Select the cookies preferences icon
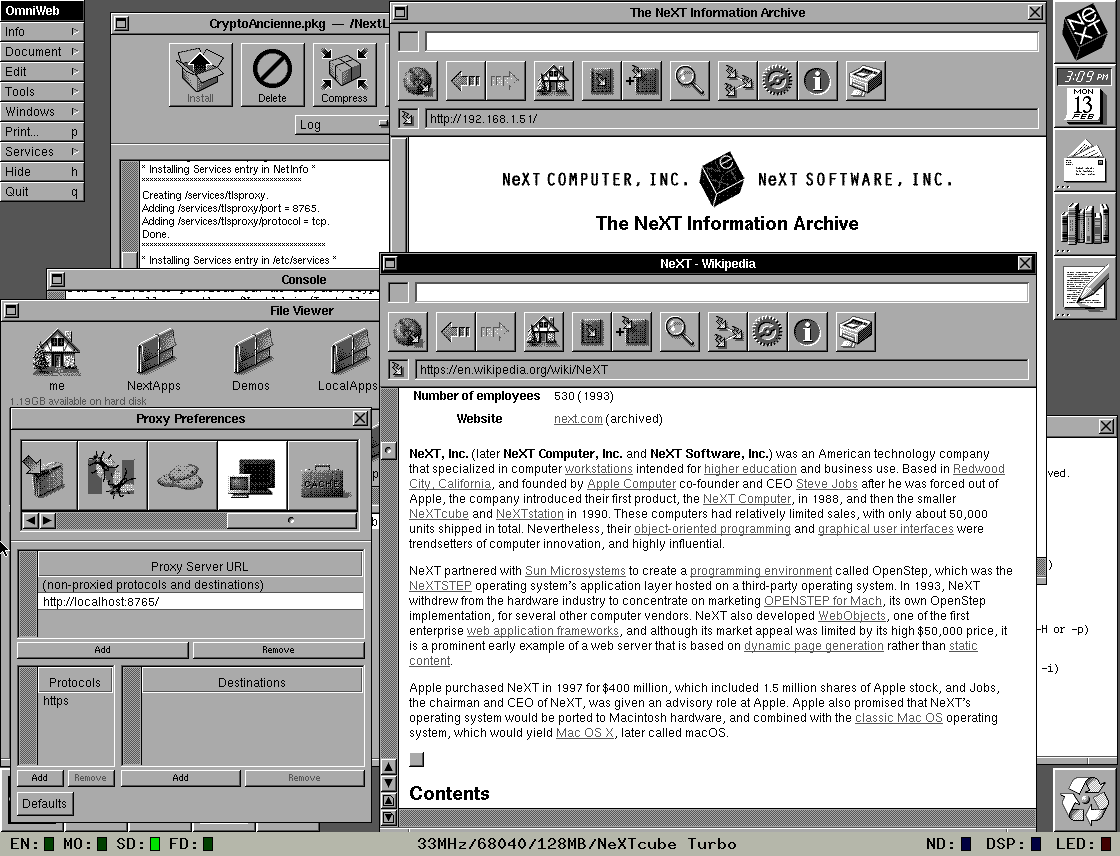Image resolution: width=1120 pixels, height=856 pixels. [x=182, y=475]
